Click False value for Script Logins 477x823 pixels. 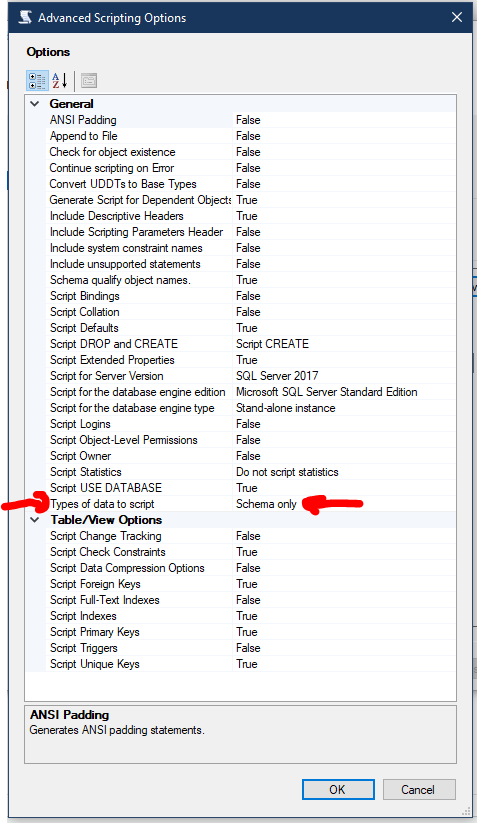click(x=248, y=424)
